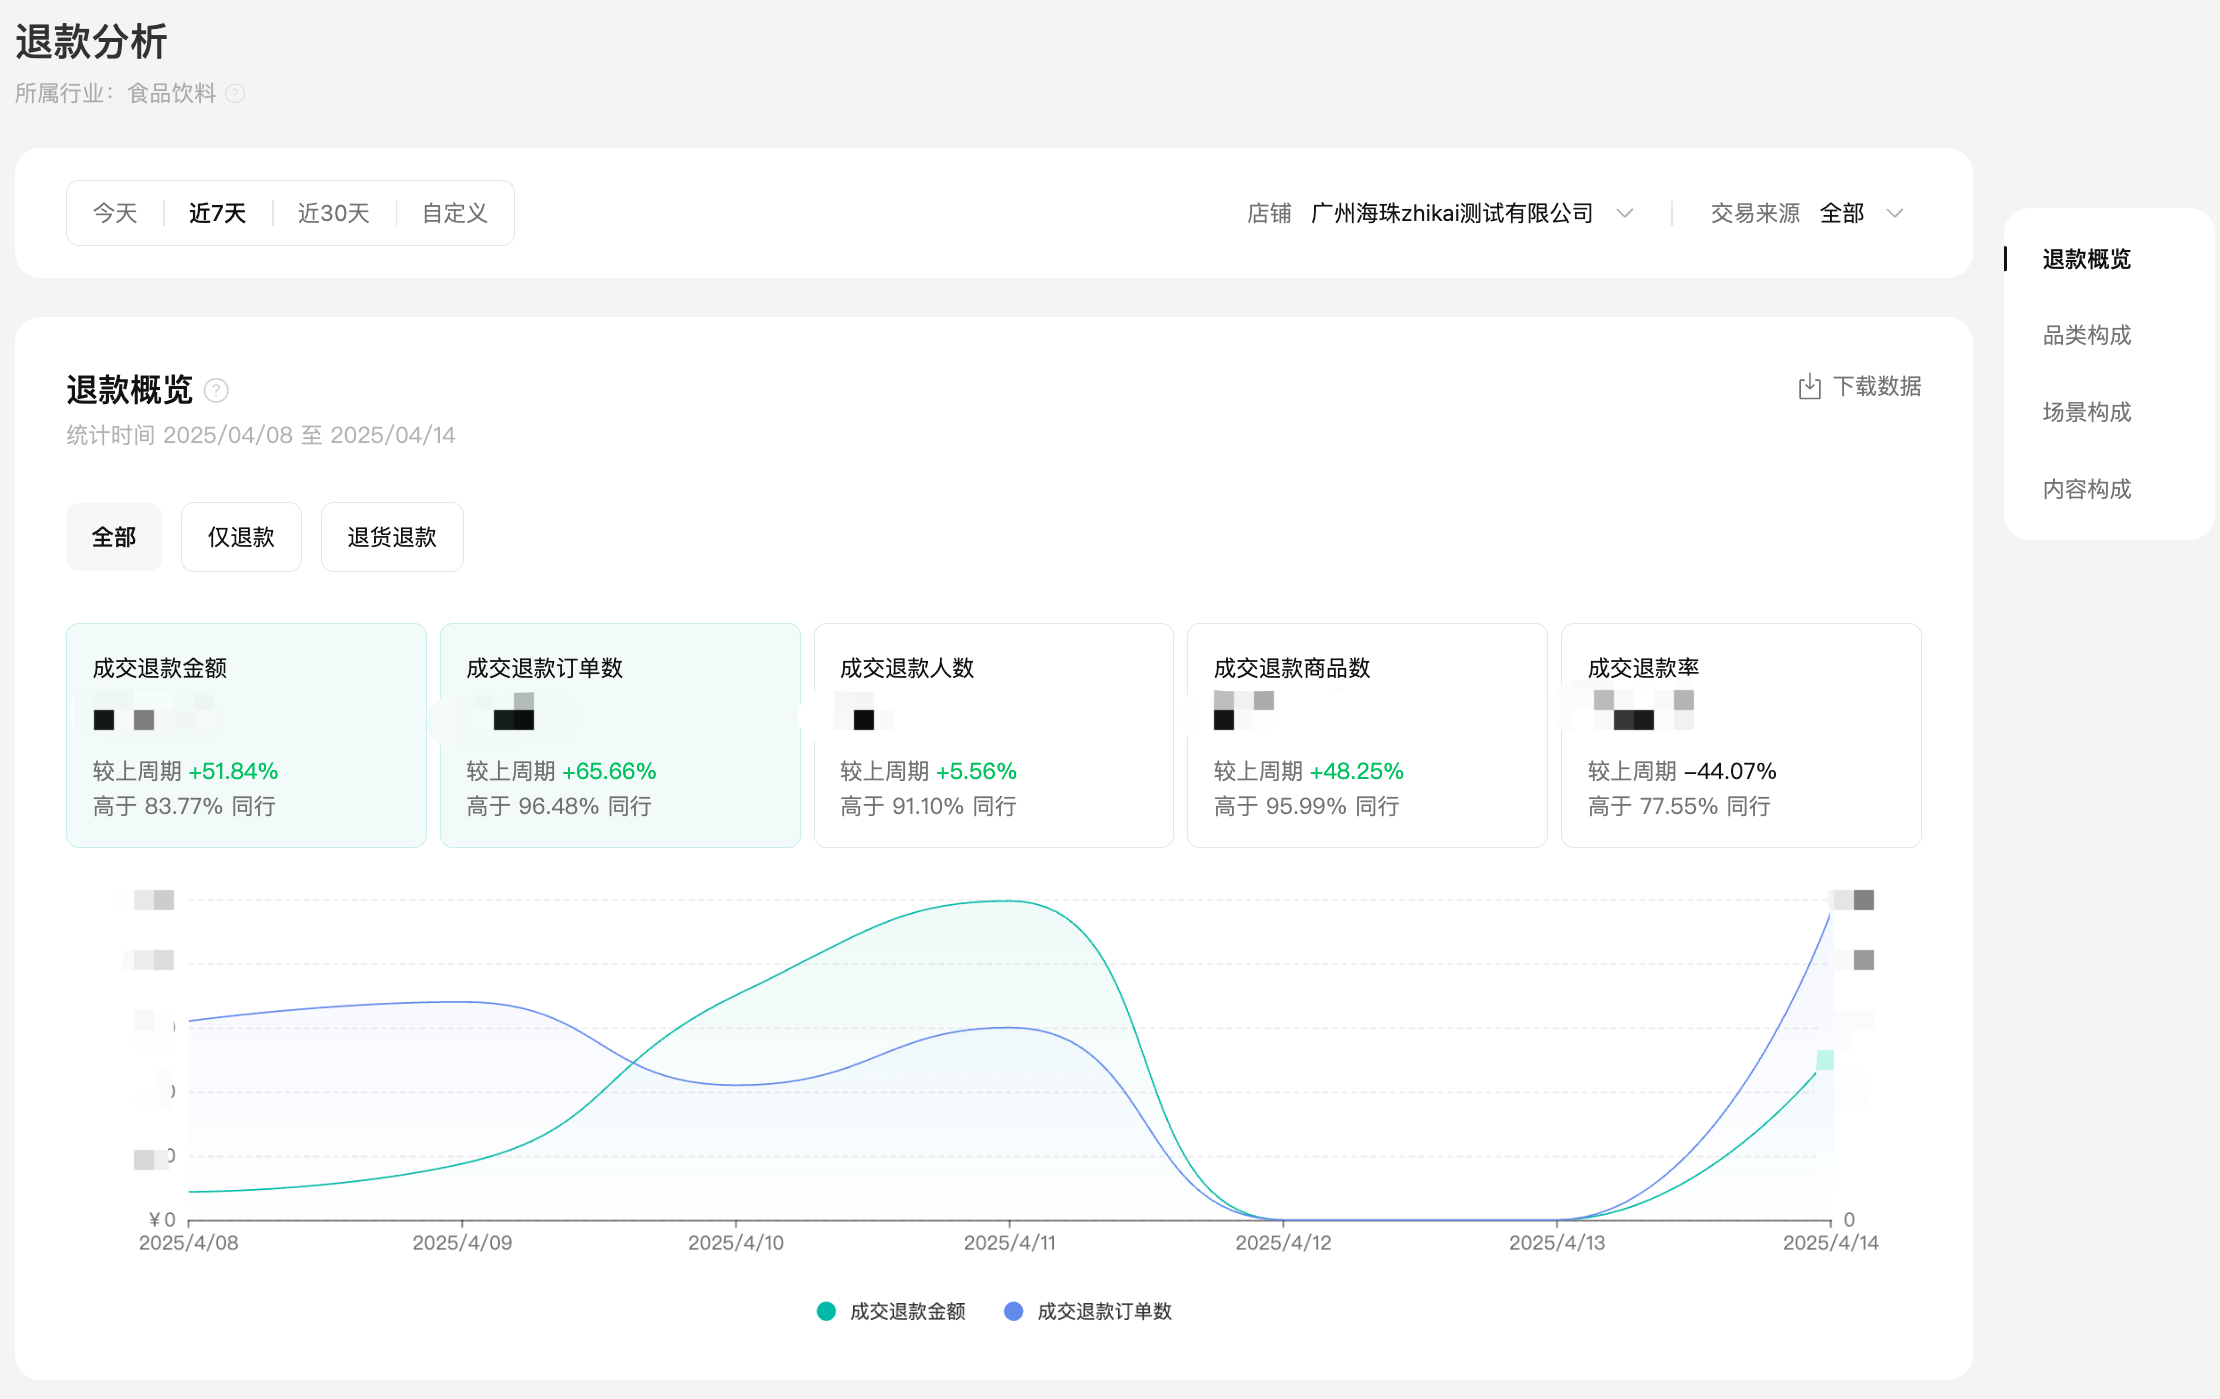The width and height of the screenshot is (2220, 1399).
Task: Enable the 成交退款人数 metric card
Action: pyautogui.click(x=993, y=735)
